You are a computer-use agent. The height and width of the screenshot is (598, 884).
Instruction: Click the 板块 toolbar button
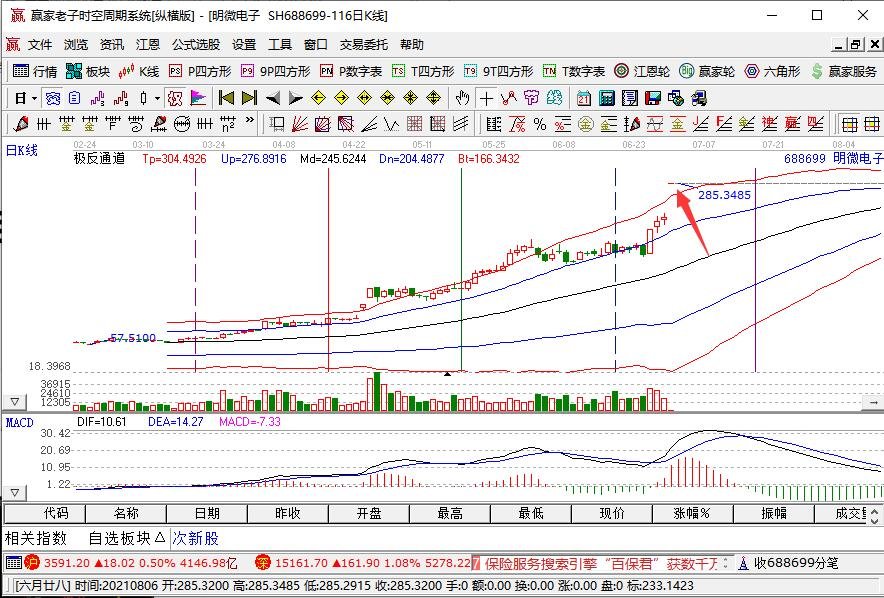click(88, 71)
